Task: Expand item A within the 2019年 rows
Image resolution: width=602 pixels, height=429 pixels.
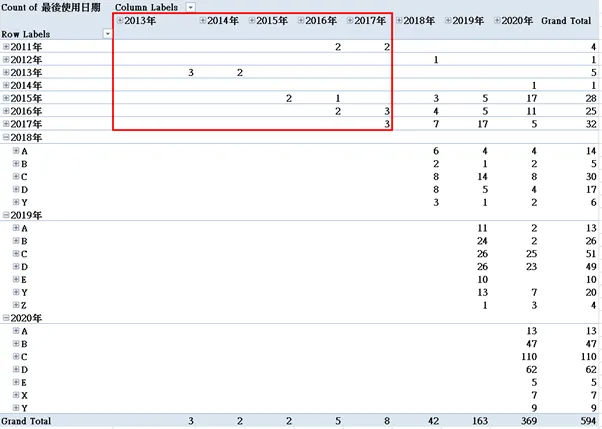Action: tap(16, 228)
